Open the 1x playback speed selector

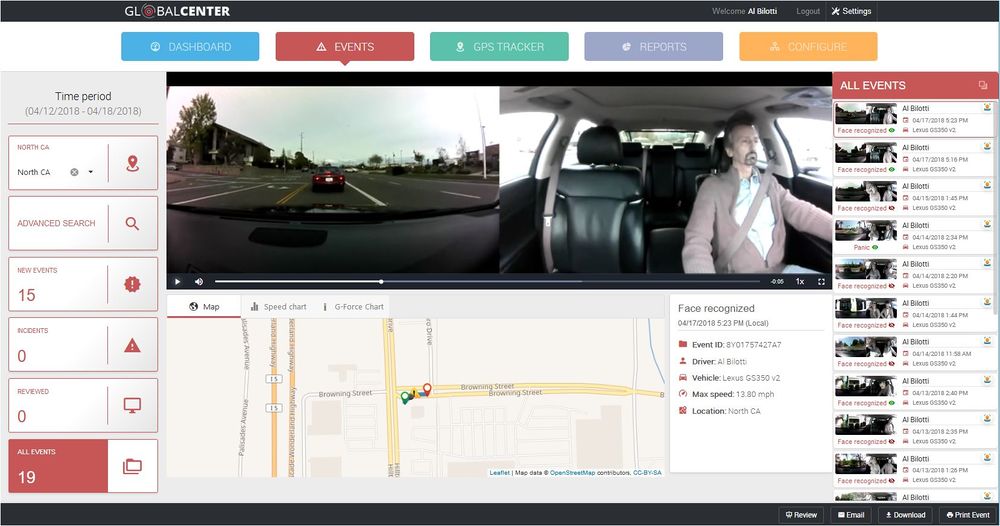799,282
